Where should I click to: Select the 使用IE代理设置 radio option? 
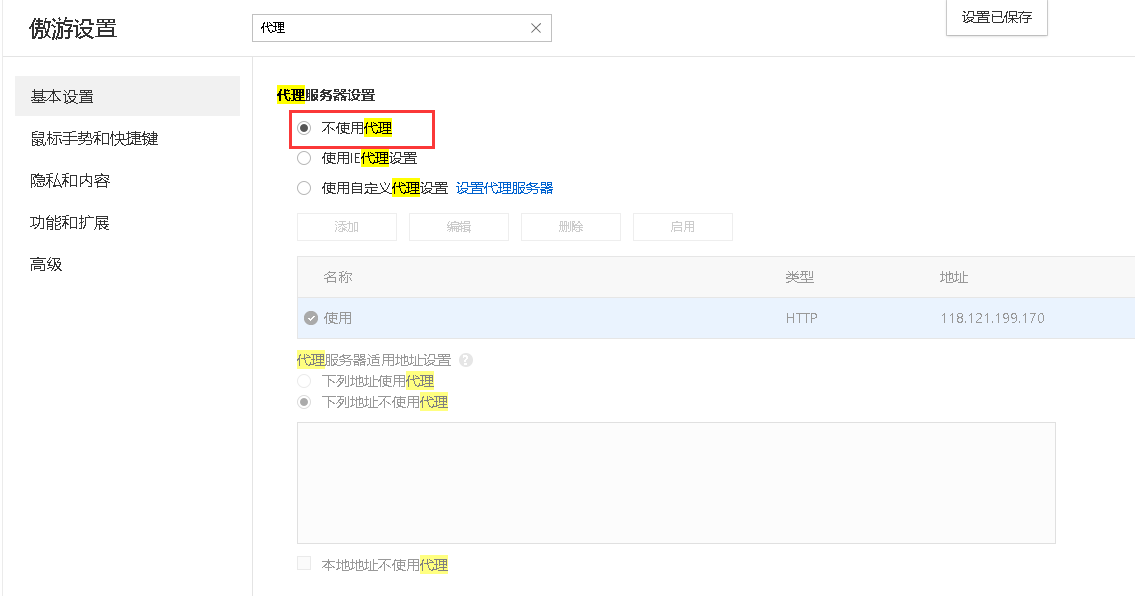click(x=304, y=158)
